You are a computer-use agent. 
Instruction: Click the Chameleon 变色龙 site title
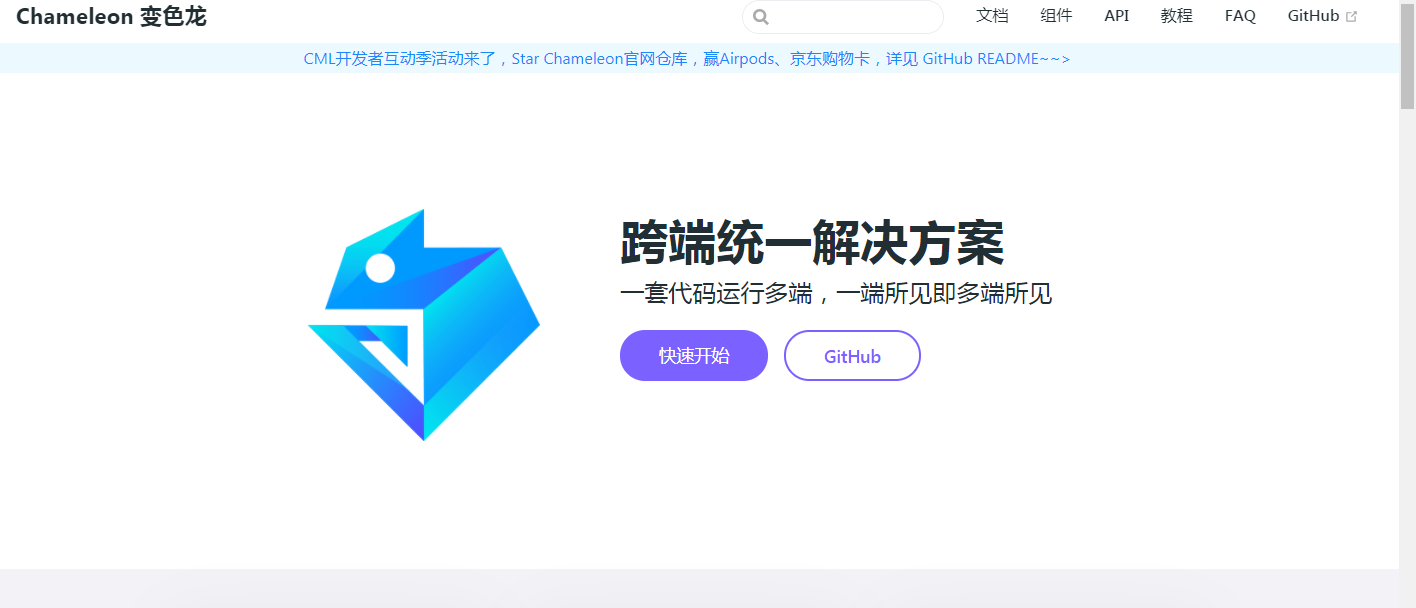click(111, 16)
